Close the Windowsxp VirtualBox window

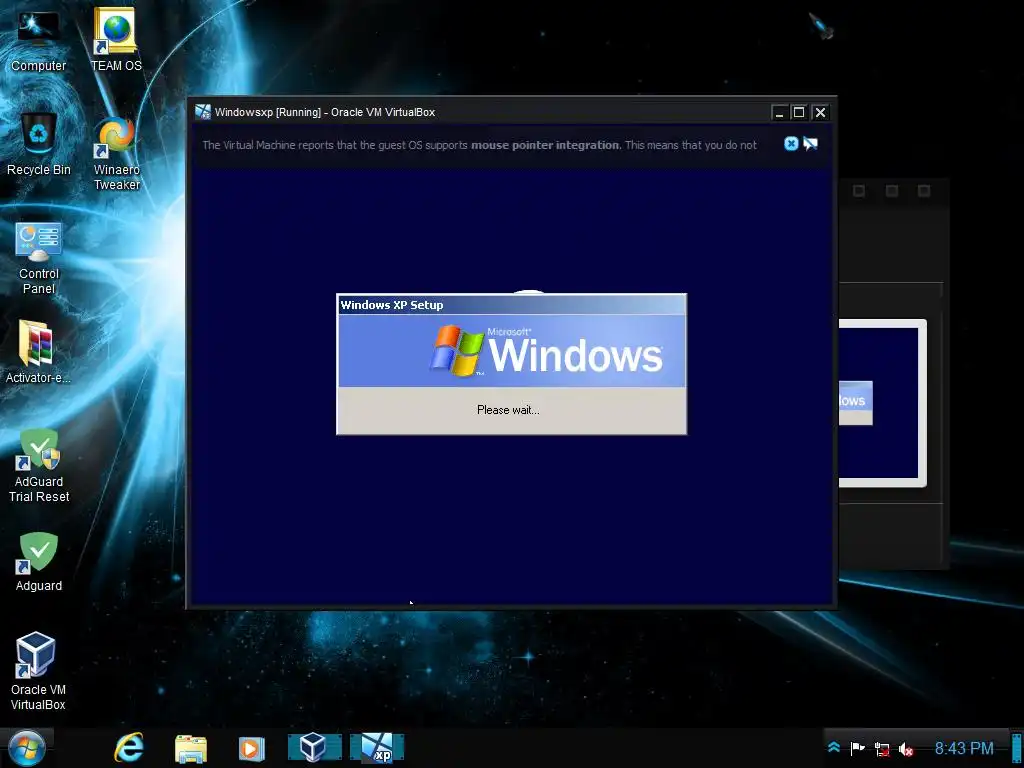point(820,112)
